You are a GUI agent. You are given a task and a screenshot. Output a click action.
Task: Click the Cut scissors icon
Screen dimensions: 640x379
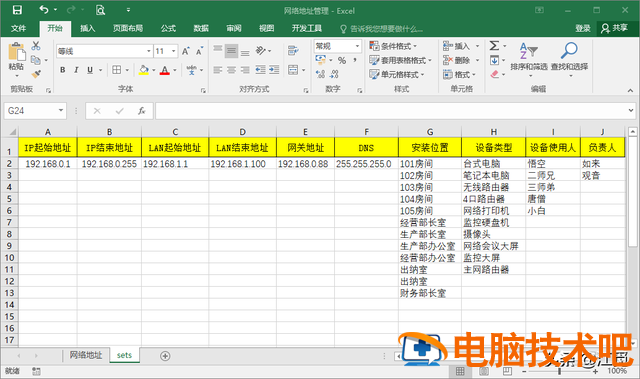pos(36,46)
